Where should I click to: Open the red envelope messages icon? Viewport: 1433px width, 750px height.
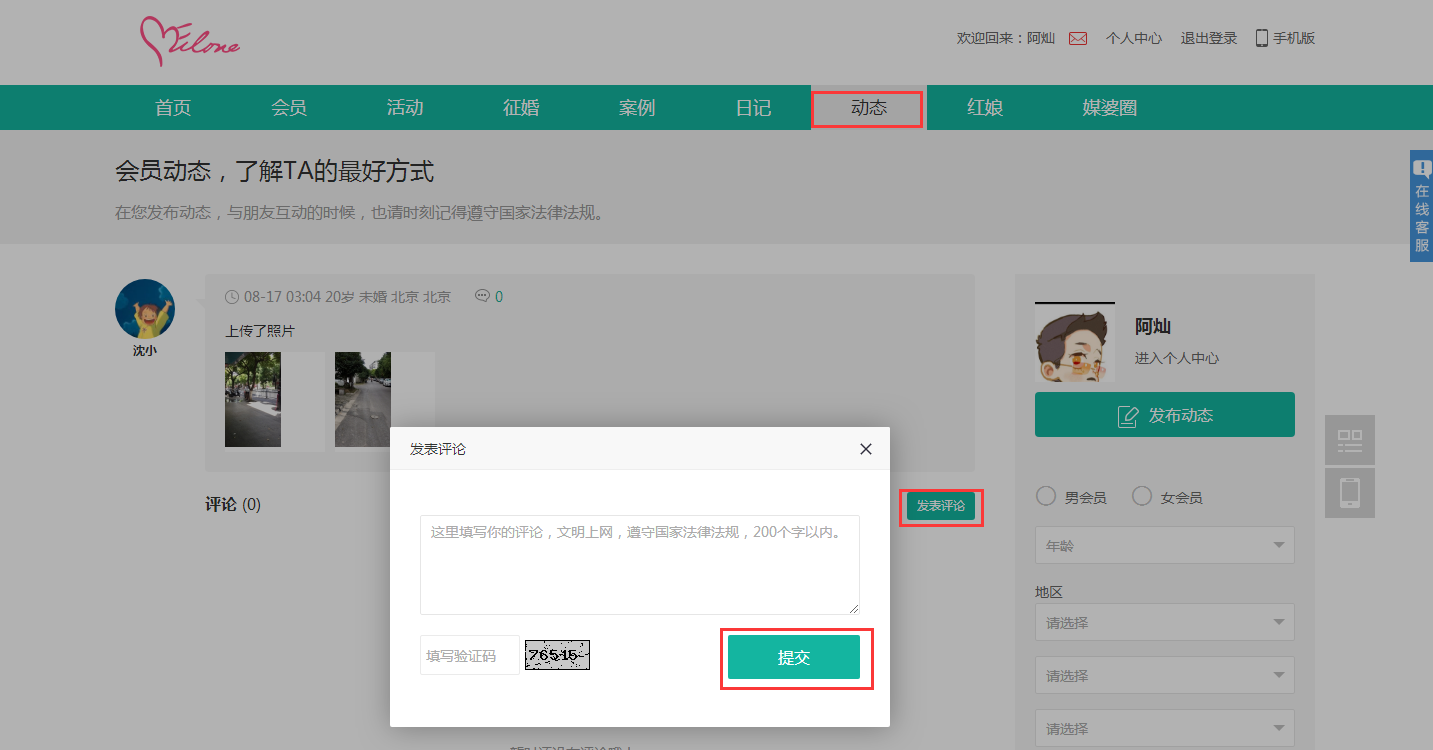1078,38
